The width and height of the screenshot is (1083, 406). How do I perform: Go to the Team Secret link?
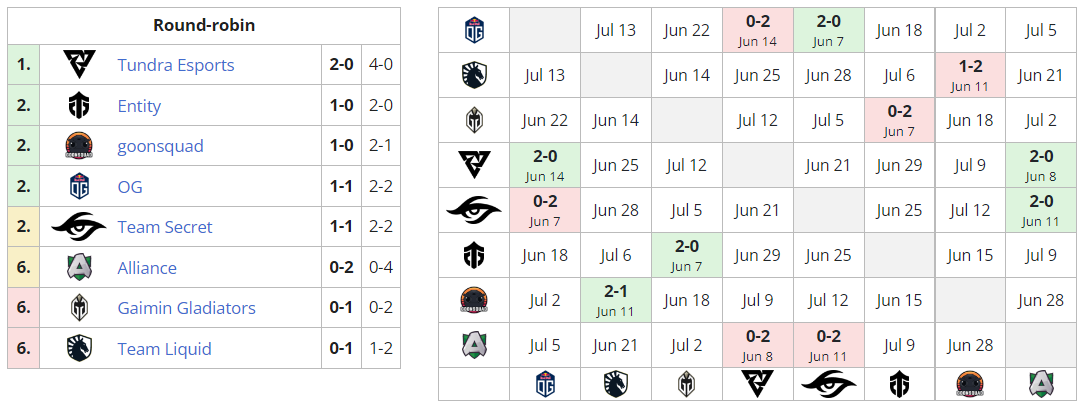165,227
